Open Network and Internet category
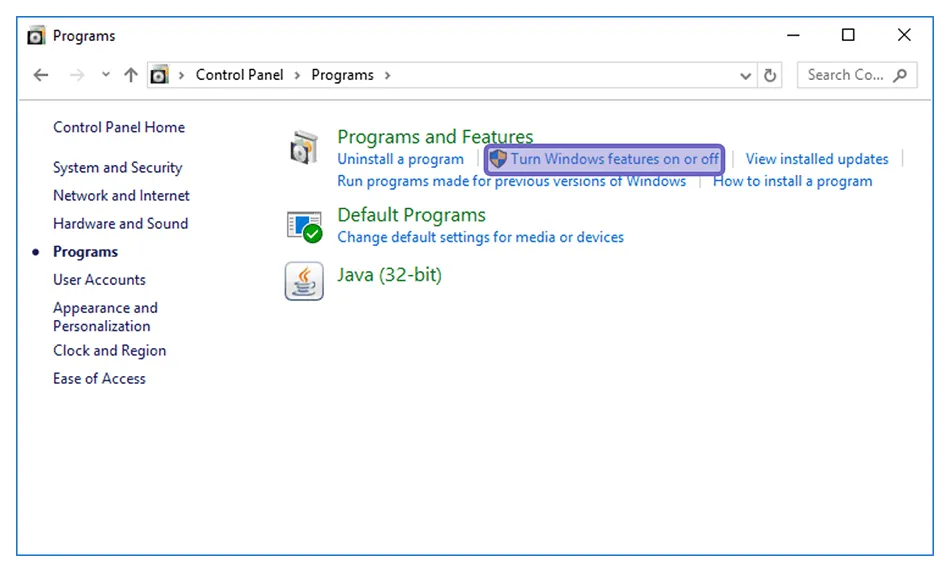The image size is (950, 572). pyautogui.click(x=121, y=196)
